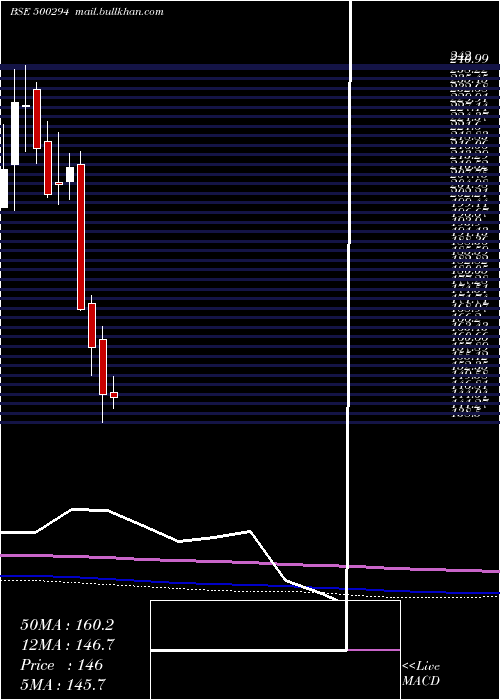Click the BSE 500294 ticker label
The image size is (500, 700).
point(39,12)
